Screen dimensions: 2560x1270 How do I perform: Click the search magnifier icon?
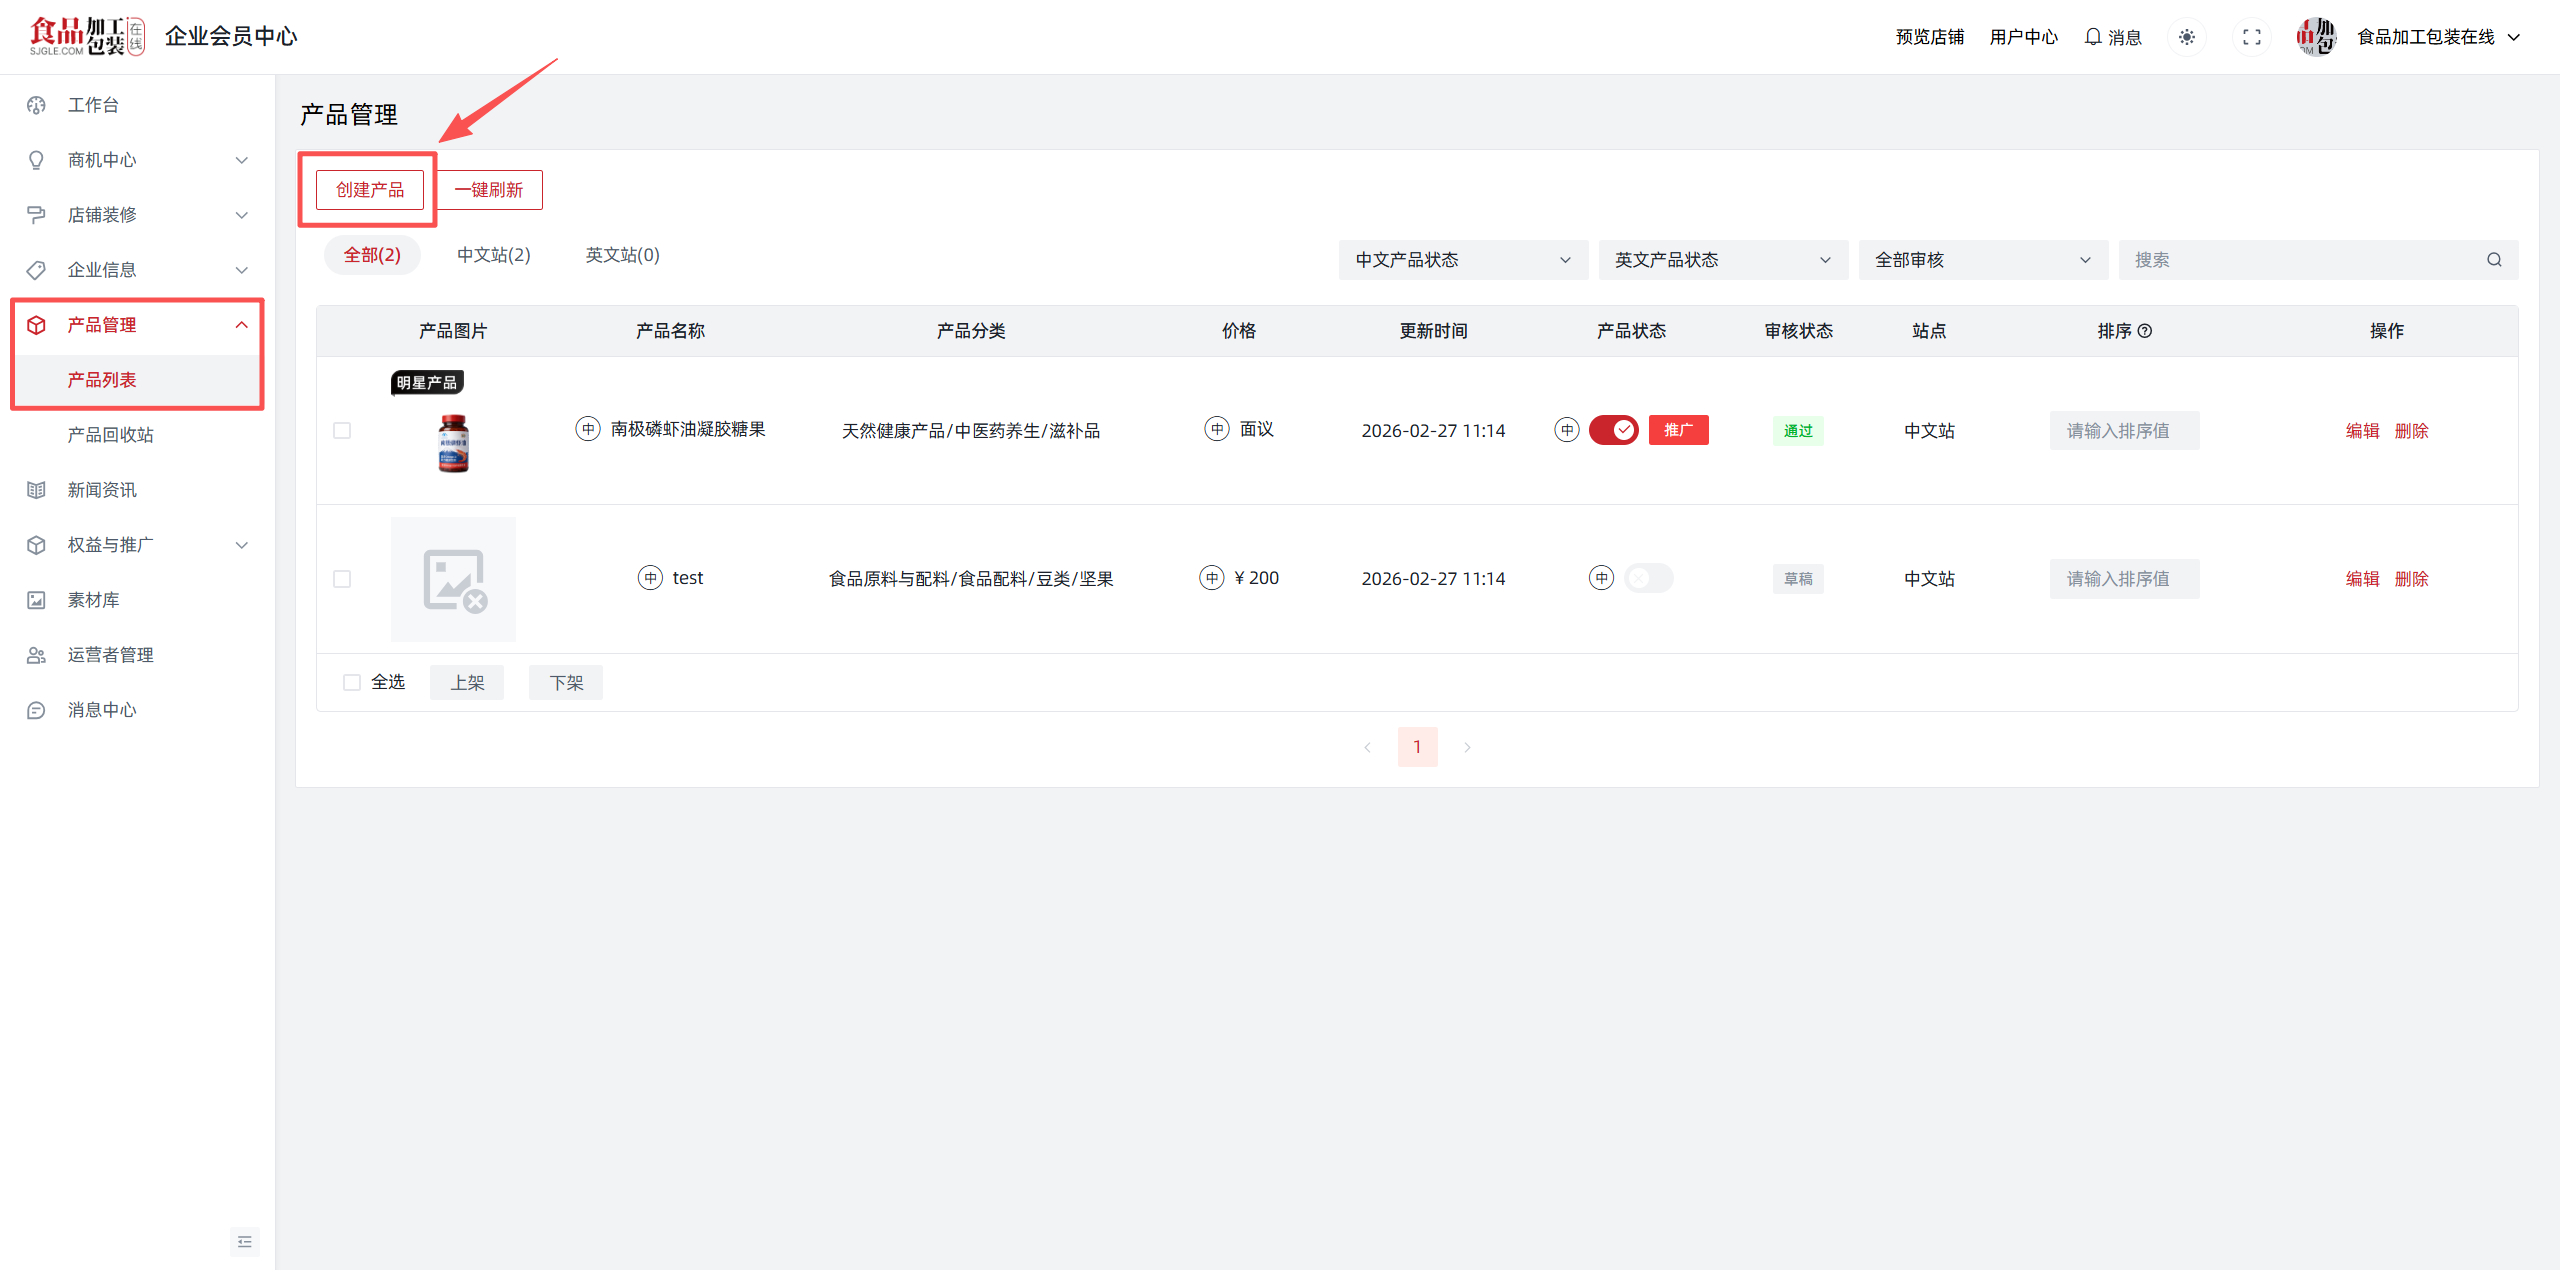[x=2494, y=260]
